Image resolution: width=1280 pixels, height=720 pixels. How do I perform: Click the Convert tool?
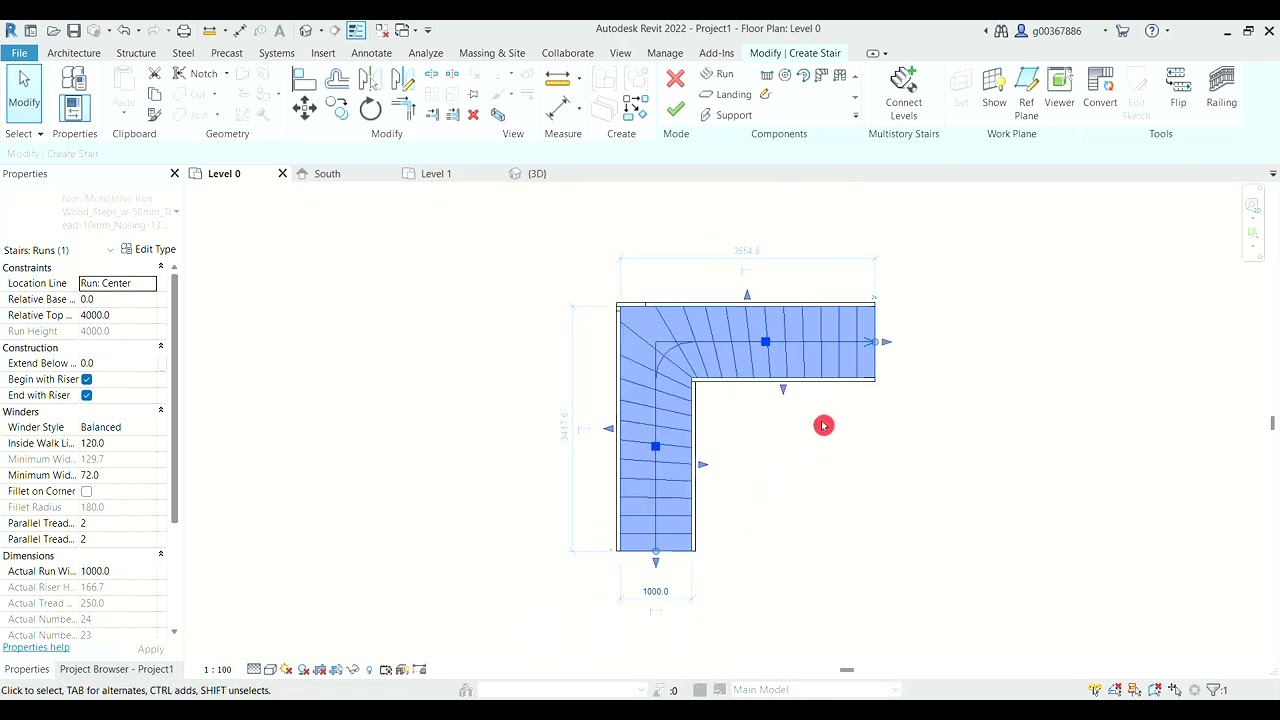point(1100,88)
